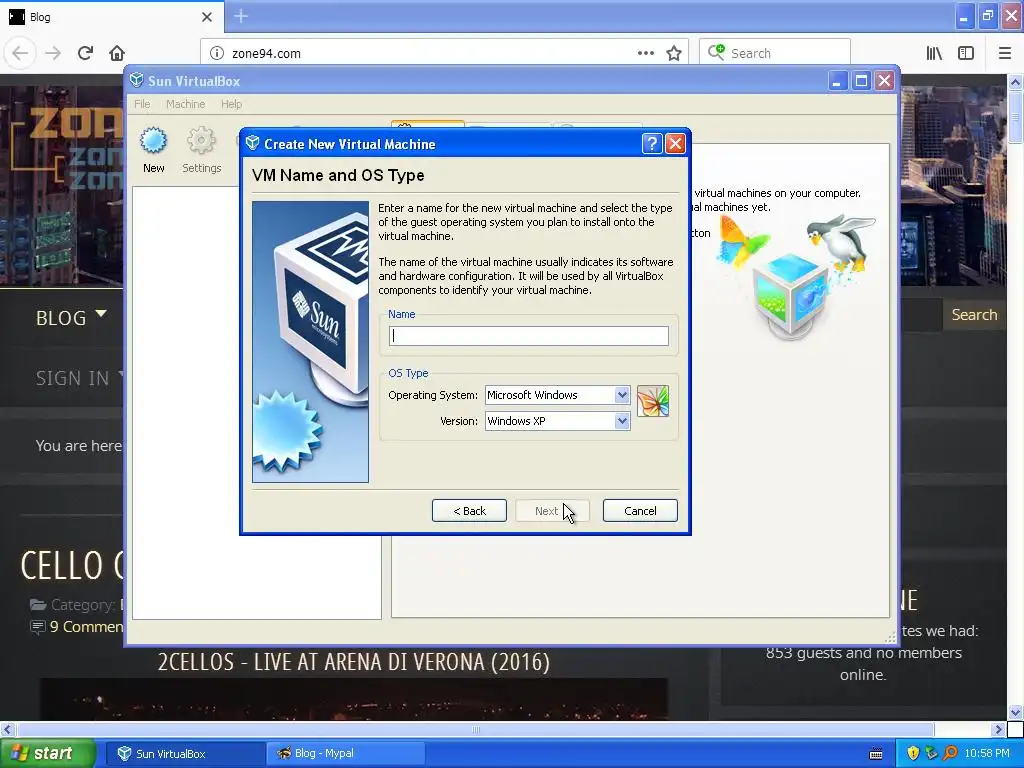Click the VirtualBox cube icon in main title bar

pyautogui.click(x=136, y=80)
